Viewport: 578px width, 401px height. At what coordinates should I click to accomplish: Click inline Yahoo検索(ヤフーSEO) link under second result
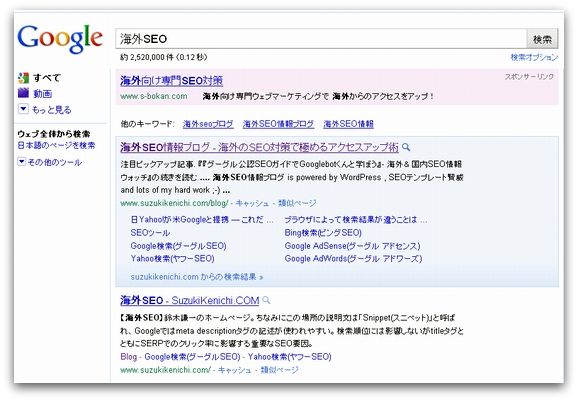[x=289, y=357]
